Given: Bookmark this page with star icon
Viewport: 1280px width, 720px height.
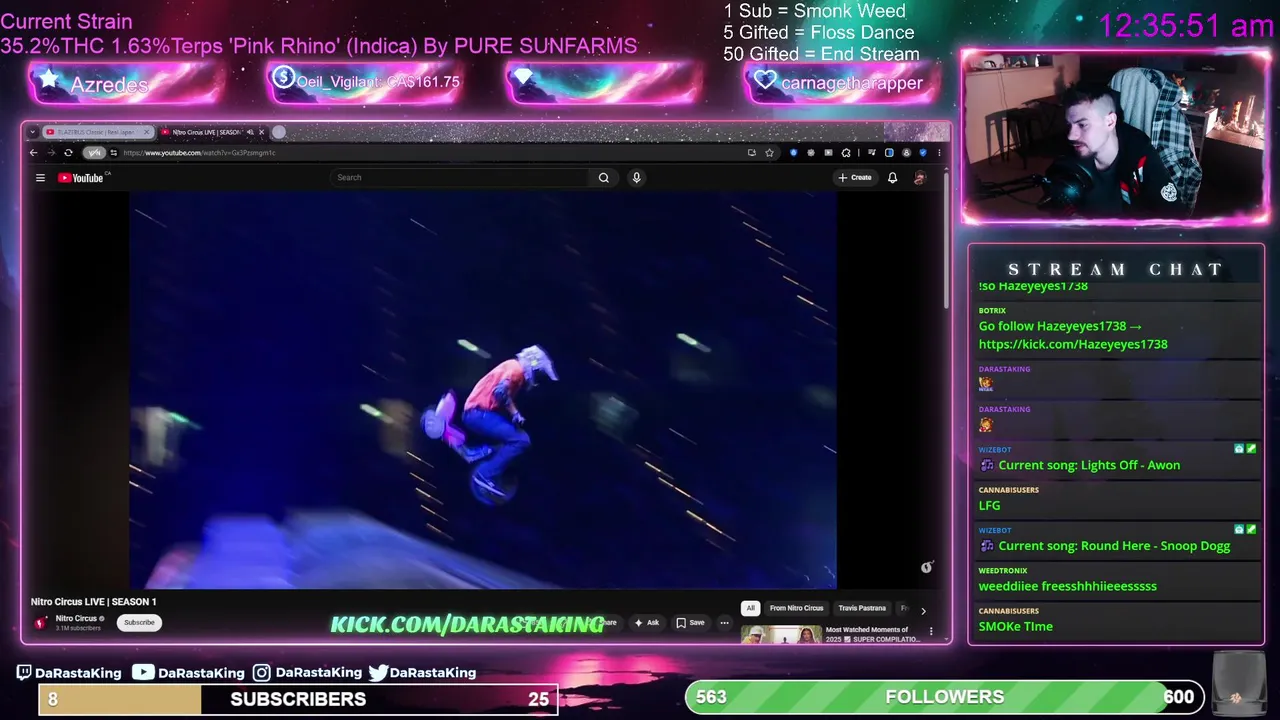Looking at the screenshot, I should [x=769, y=153].
